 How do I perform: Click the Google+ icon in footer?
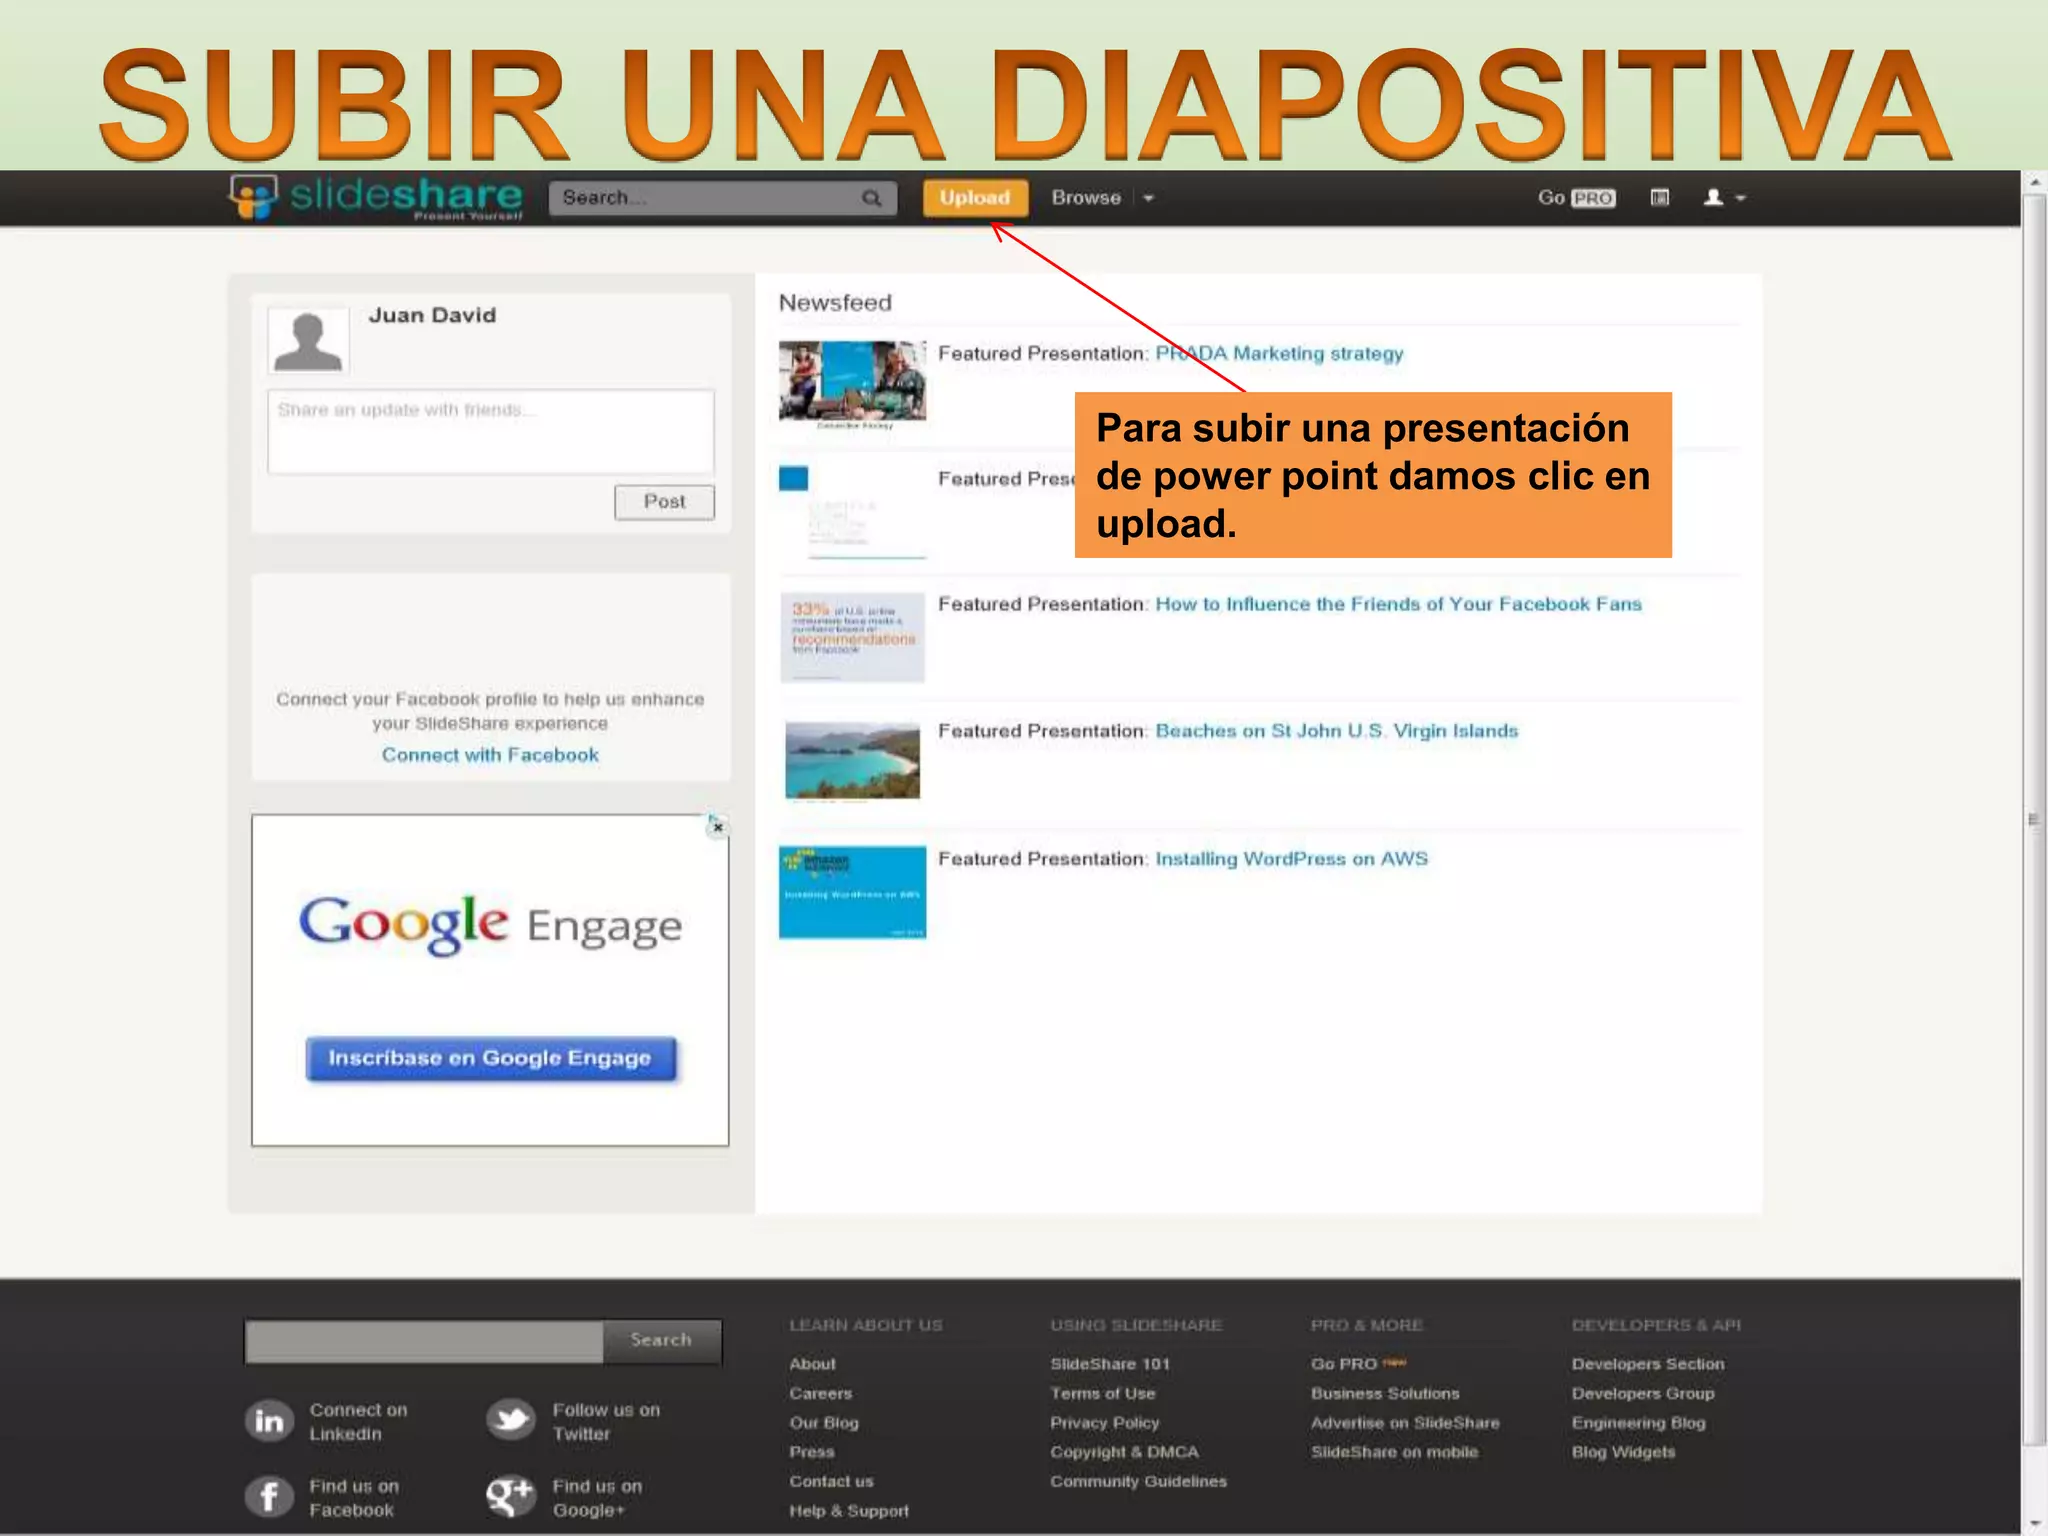511,1497
